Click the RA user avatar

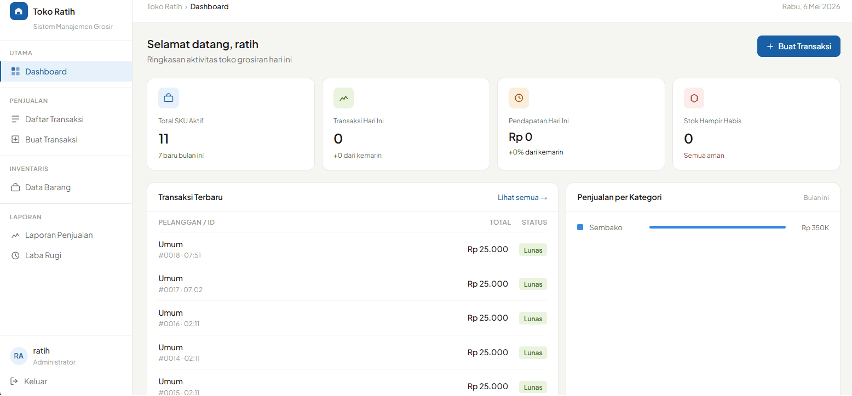click(18, 356)
